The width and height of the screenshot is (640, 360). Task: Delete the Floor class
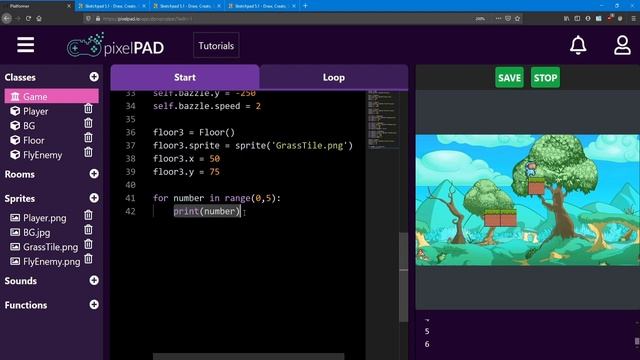point(88,138)
